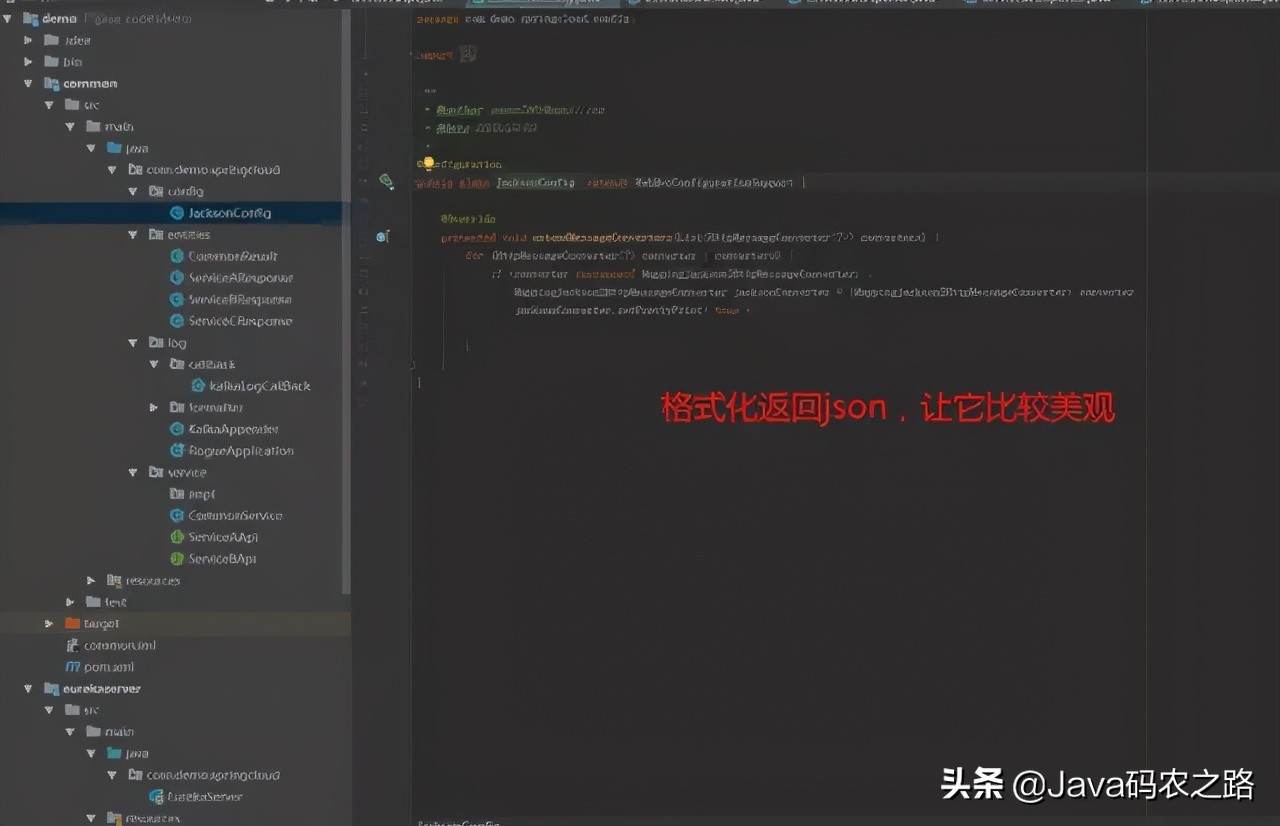This screenshot has height=826, width=1280.
Task: Click the JacksonConfig class icon in the tree
Action: click(177, 213)
